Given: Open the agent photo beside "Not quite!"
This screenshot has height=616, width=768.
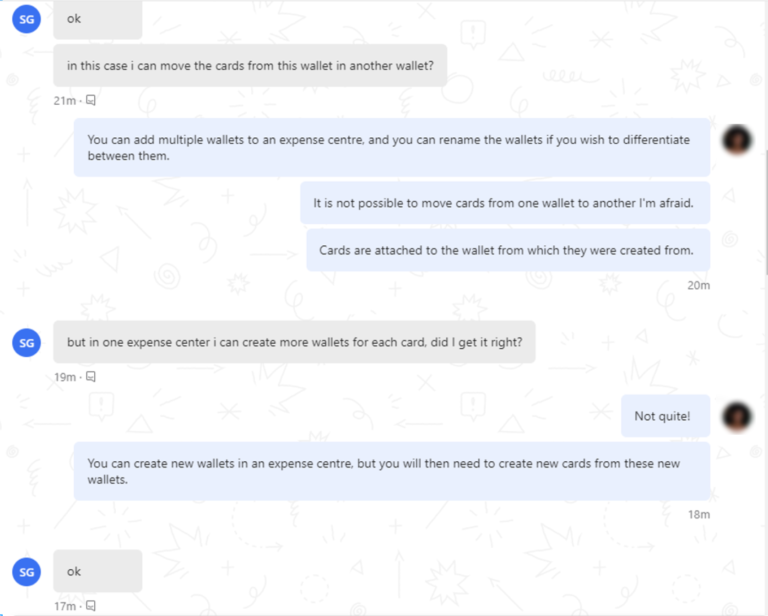Looking at the screenshot, I should pos(738,416).
